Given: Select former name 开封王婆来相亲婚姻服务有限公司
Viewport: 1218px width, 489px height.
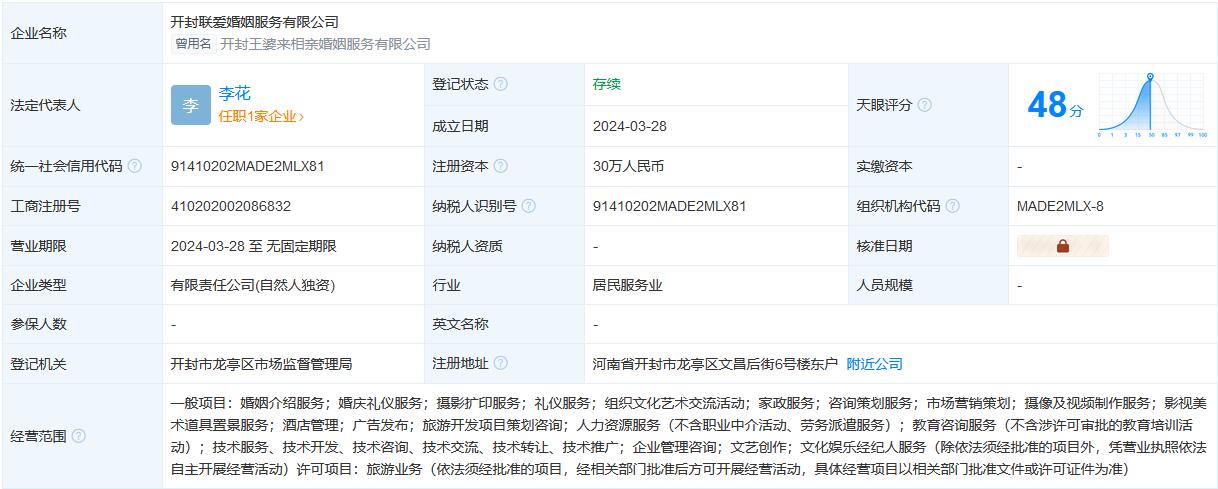Looking at the screenshot, I should point(325,44).
